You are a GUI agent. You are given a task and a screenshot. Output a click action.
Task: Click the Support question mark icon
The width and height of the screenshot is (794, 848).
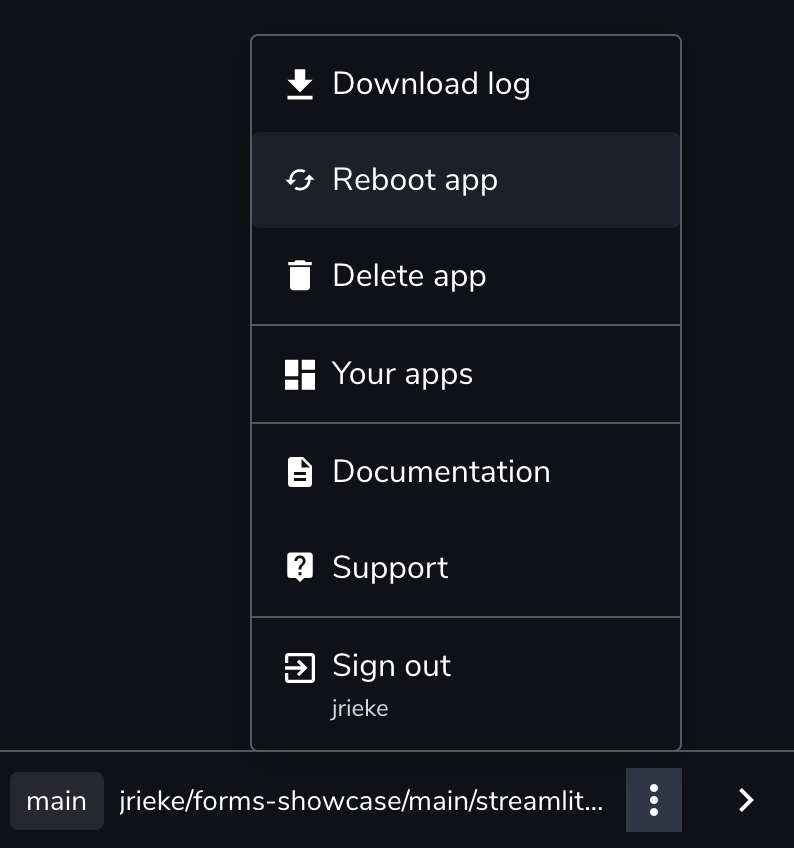coord(300,568)
